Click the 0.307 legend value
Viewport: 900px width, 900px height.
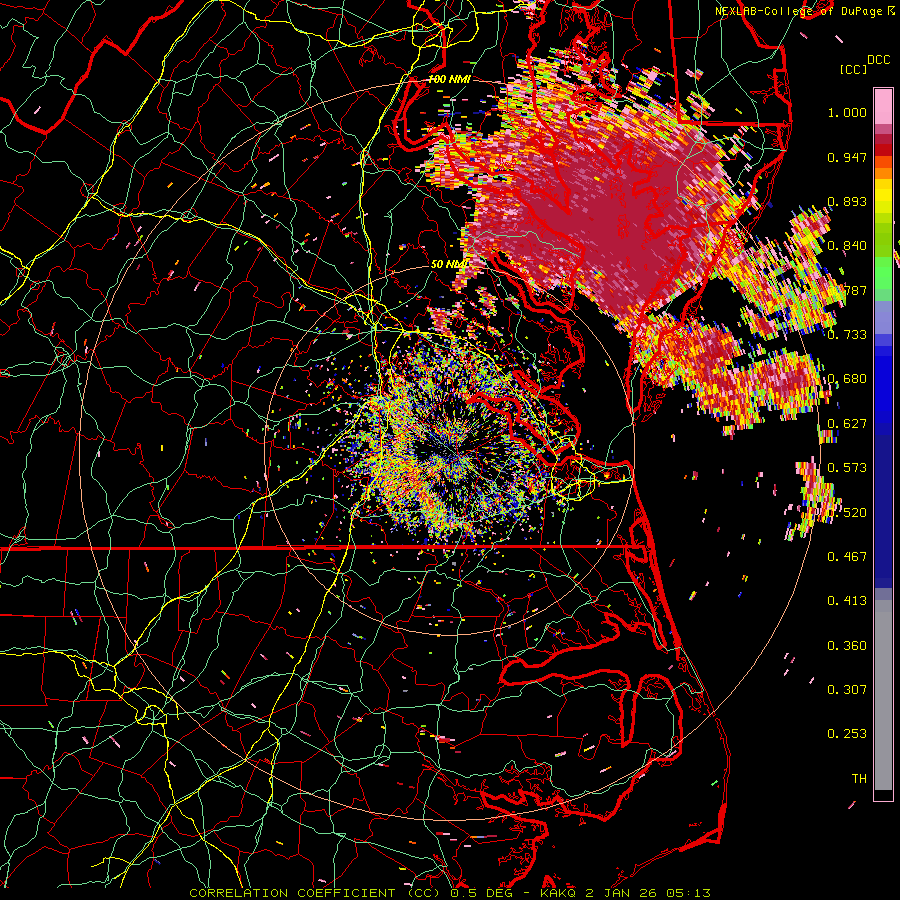pyautogui.click(x=847, y=689)
